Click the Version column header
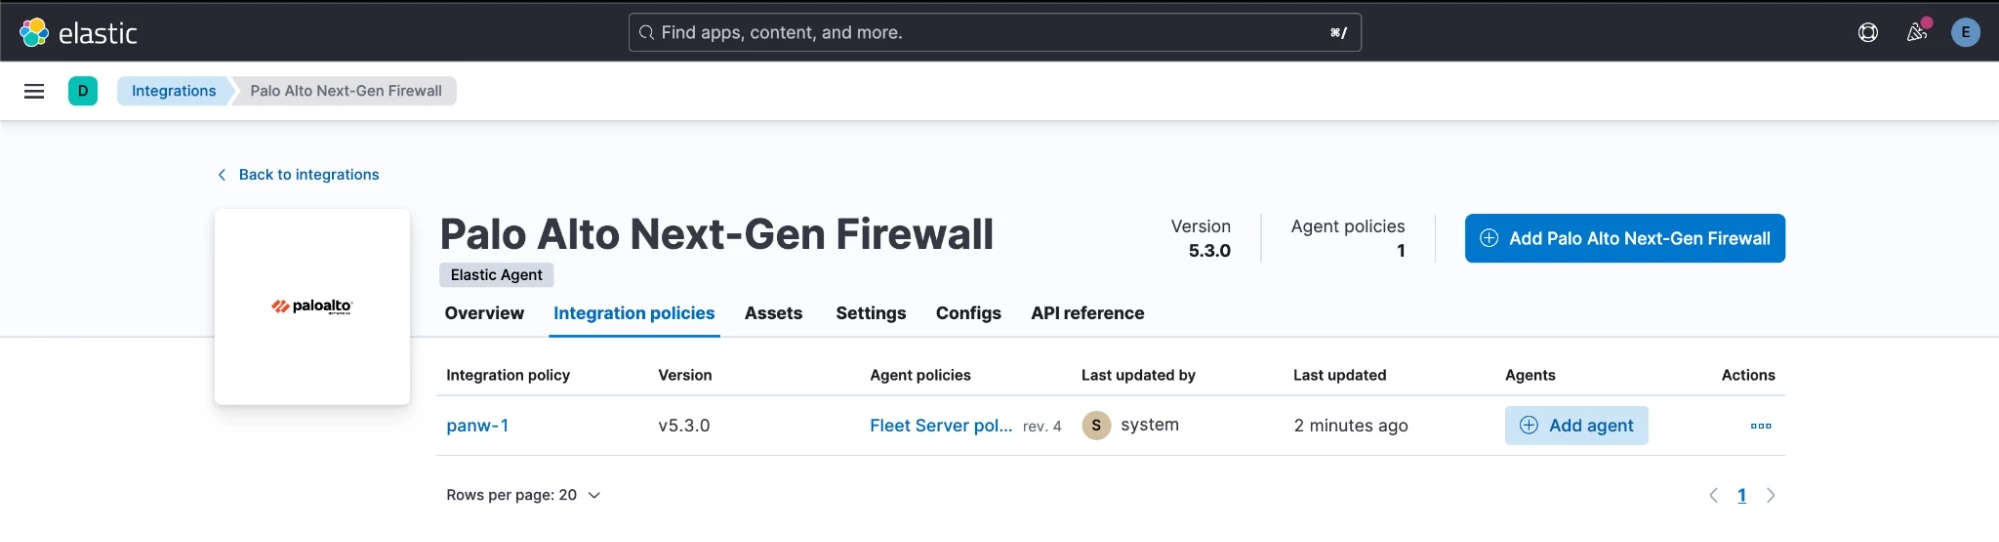The height and width of the screenshot is (542, 1999). point(685,375)
